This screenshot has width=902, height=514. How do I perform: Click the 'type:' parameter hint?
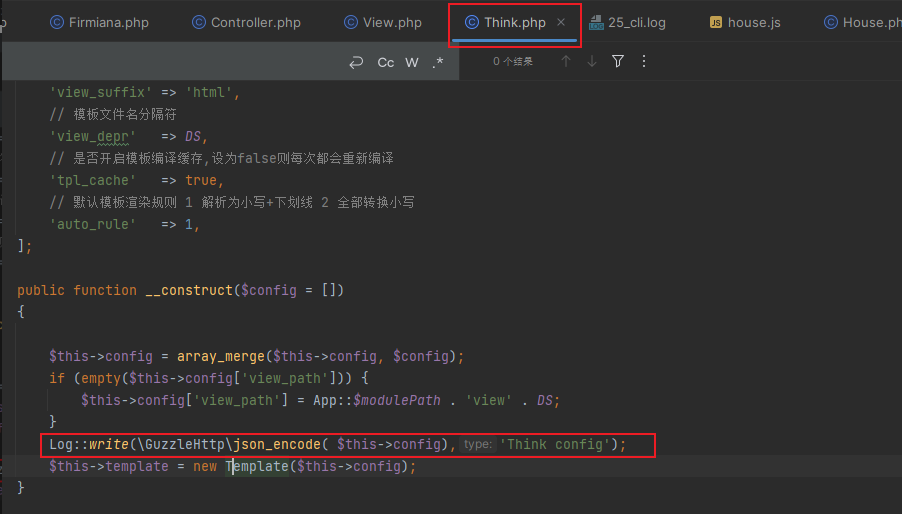(477, 444)
